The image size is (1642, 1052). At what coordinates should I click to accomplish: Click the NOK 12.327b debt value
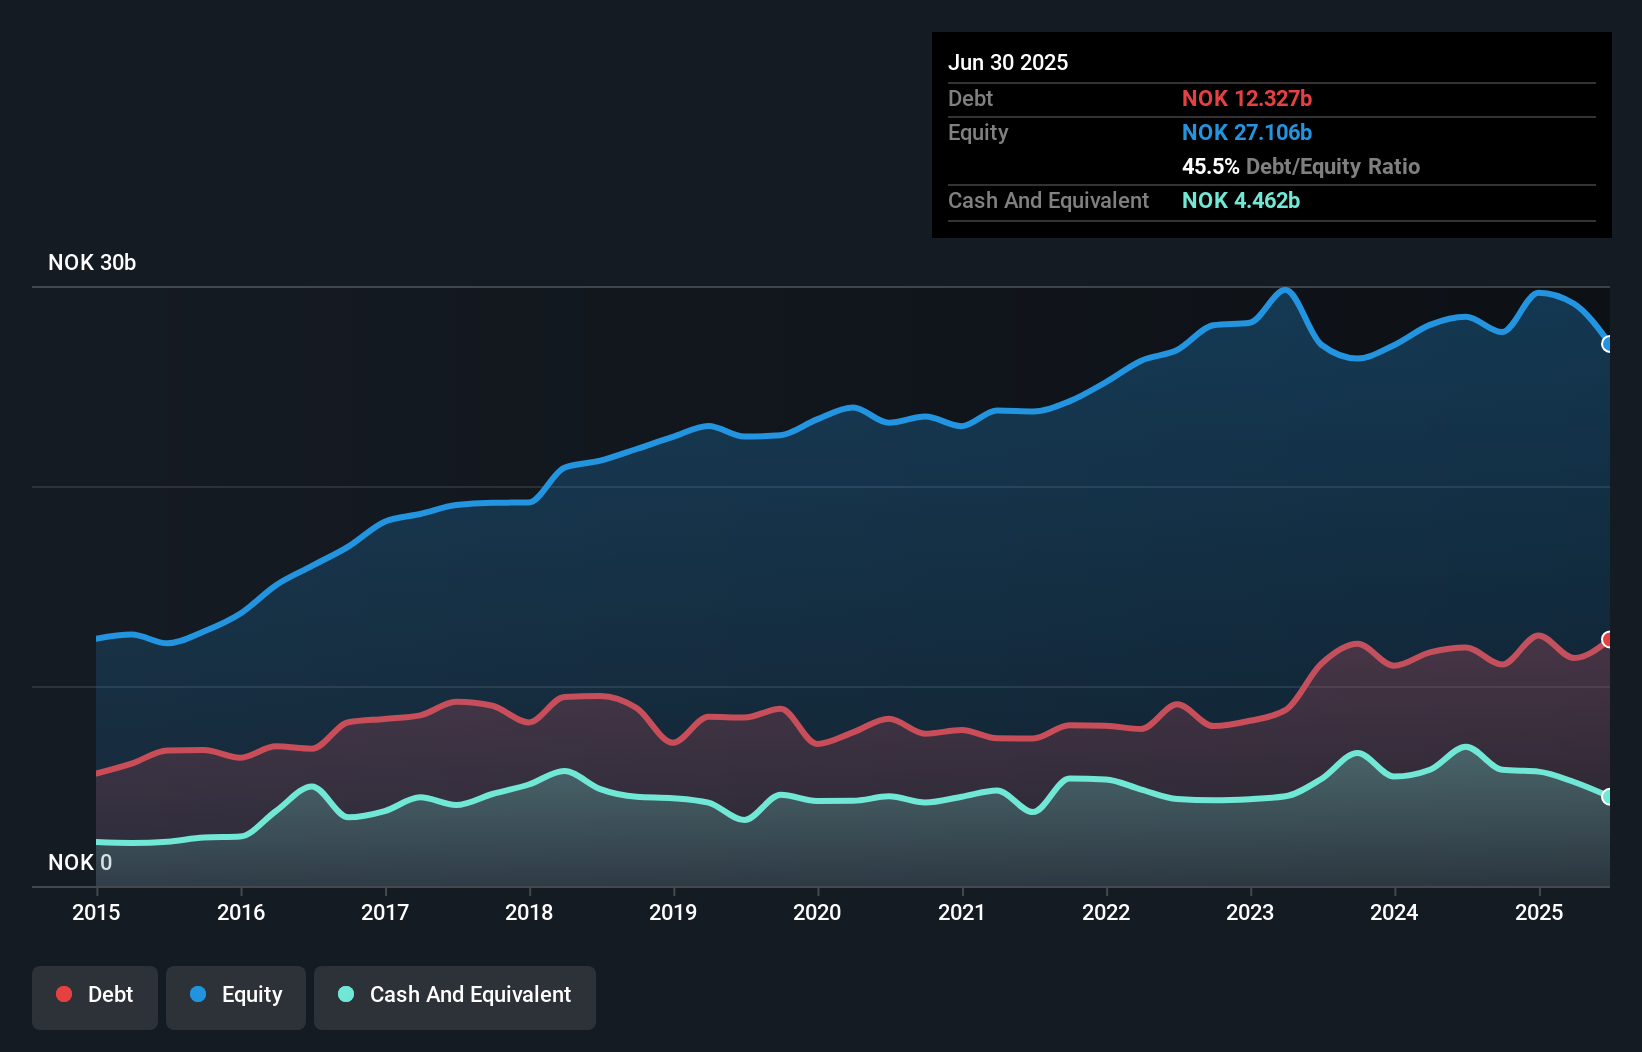(x=1246, y=98)
